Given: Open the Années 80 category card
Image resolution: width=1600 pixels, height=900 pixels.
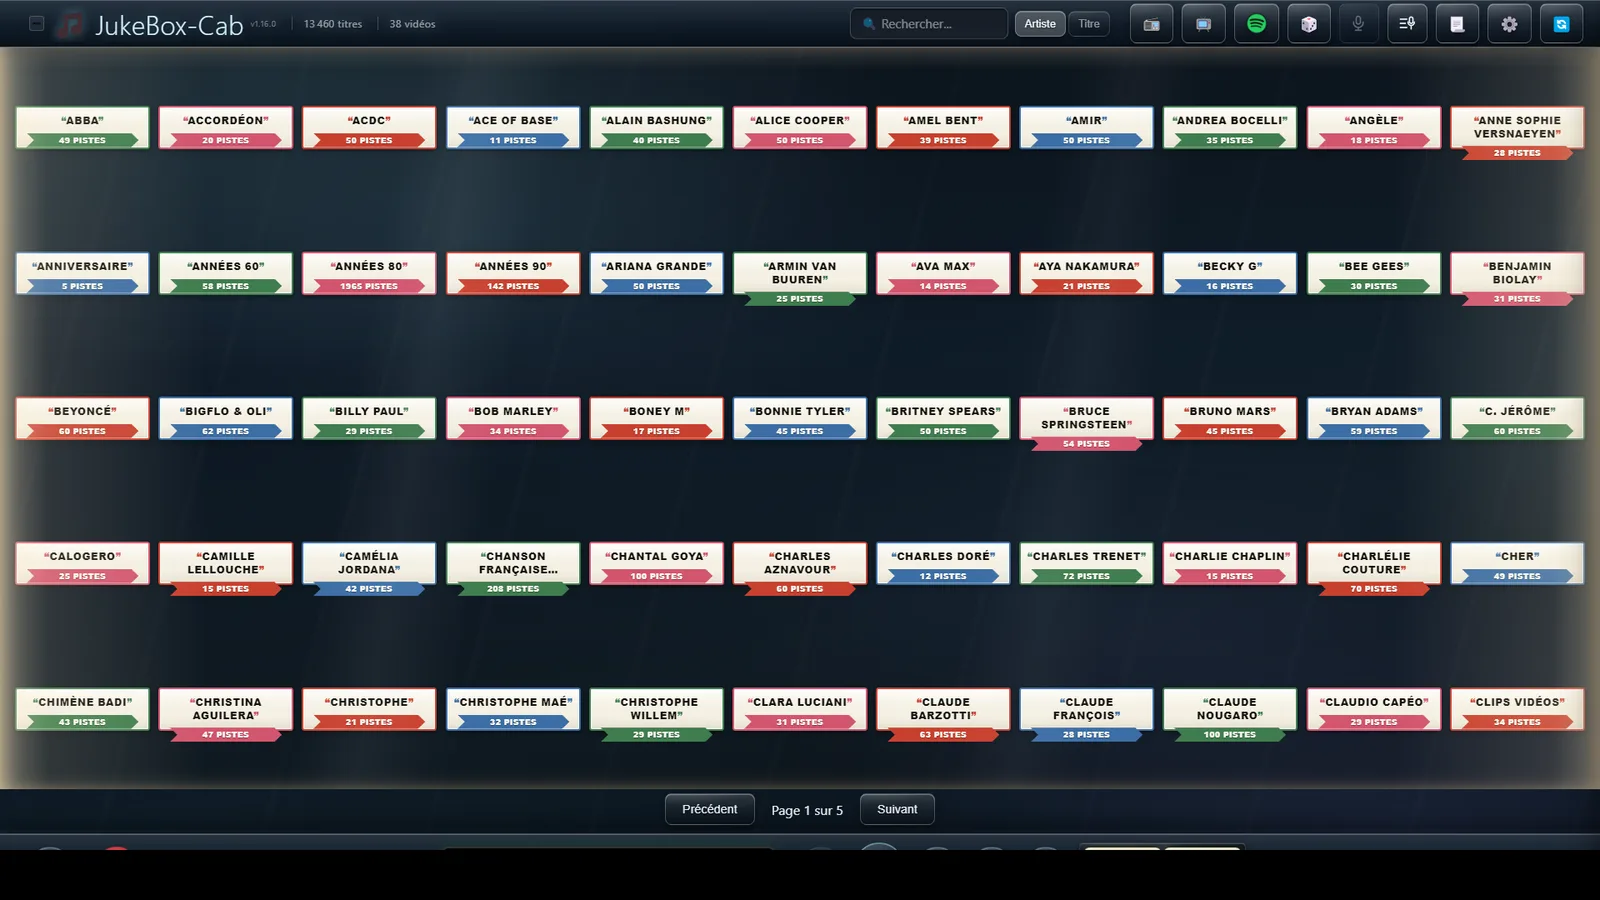Looking at the screenshot, I should click(369, 273).
